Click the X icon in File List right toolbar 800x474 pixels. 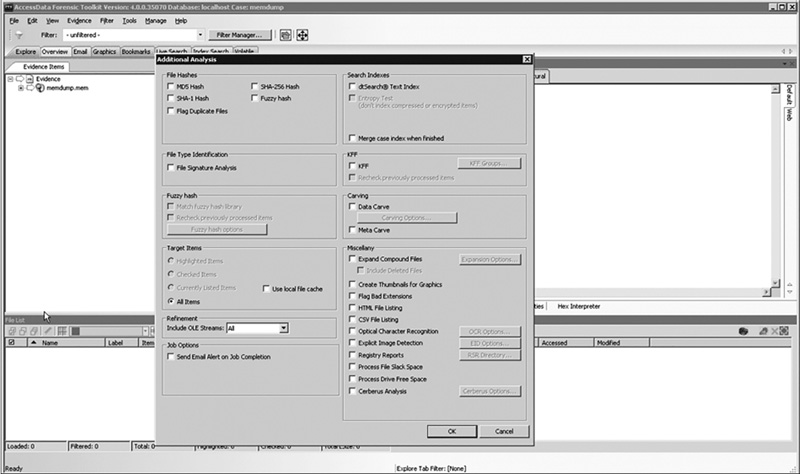click(774, 331)
